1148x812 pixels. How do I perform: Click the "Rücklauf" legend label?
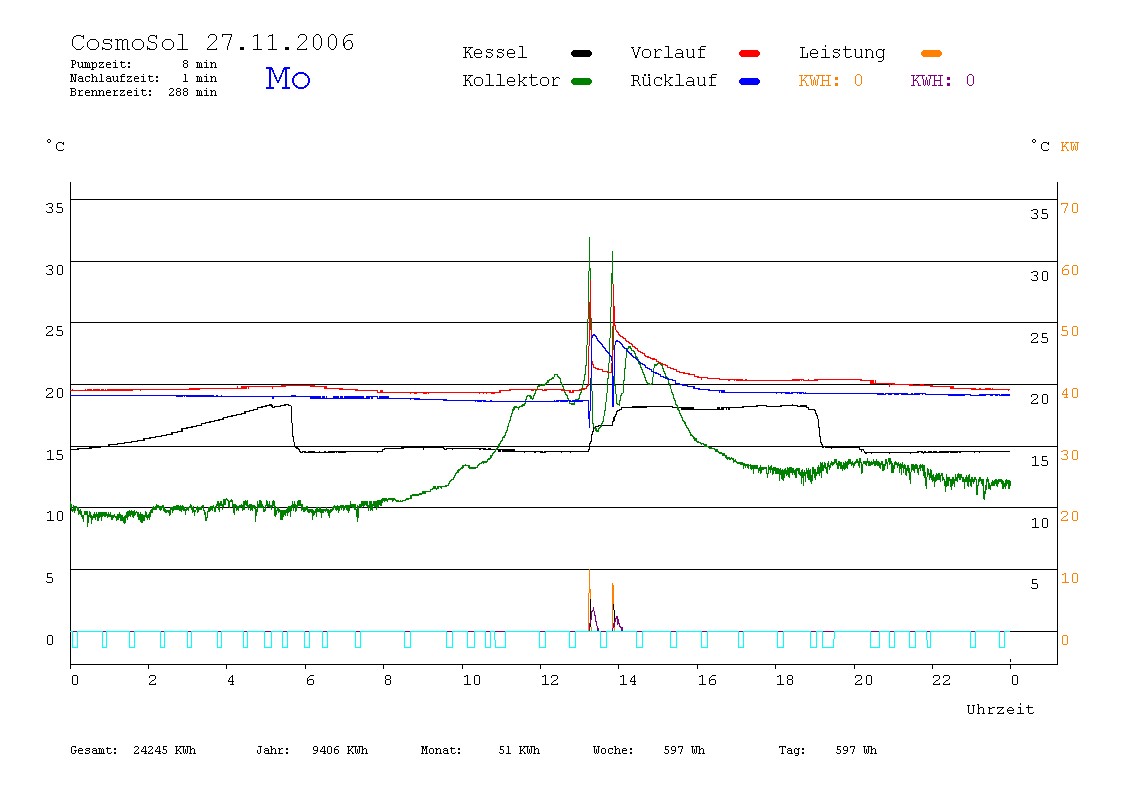[674, 81]
